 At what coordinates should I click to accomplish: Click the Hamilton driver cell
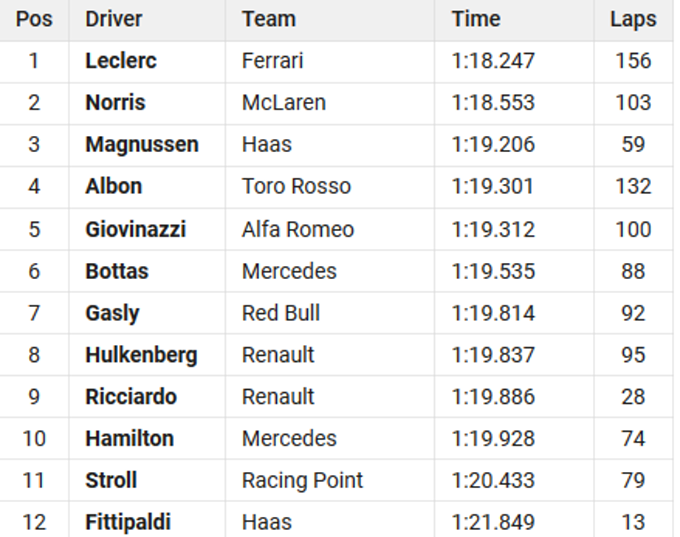coord(129,438)
